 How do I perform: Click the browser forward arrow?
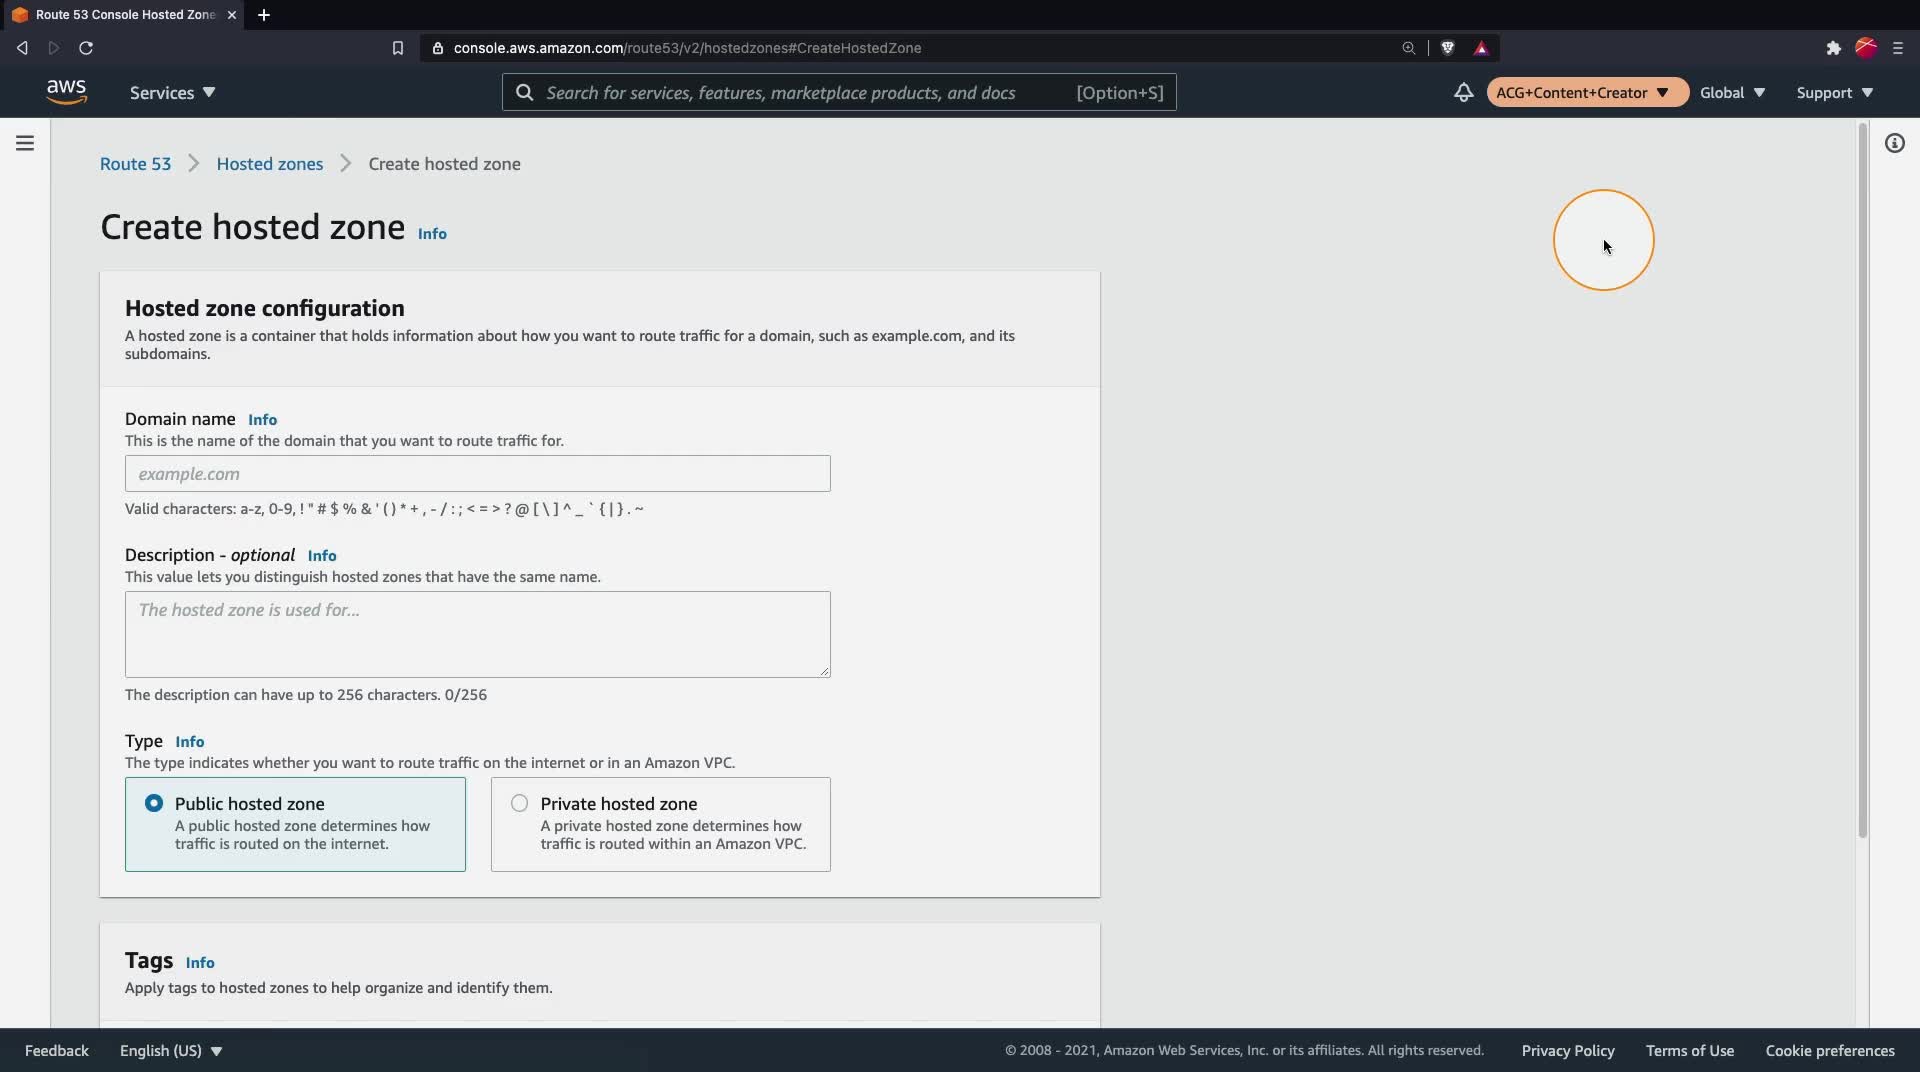click(54, 48)
